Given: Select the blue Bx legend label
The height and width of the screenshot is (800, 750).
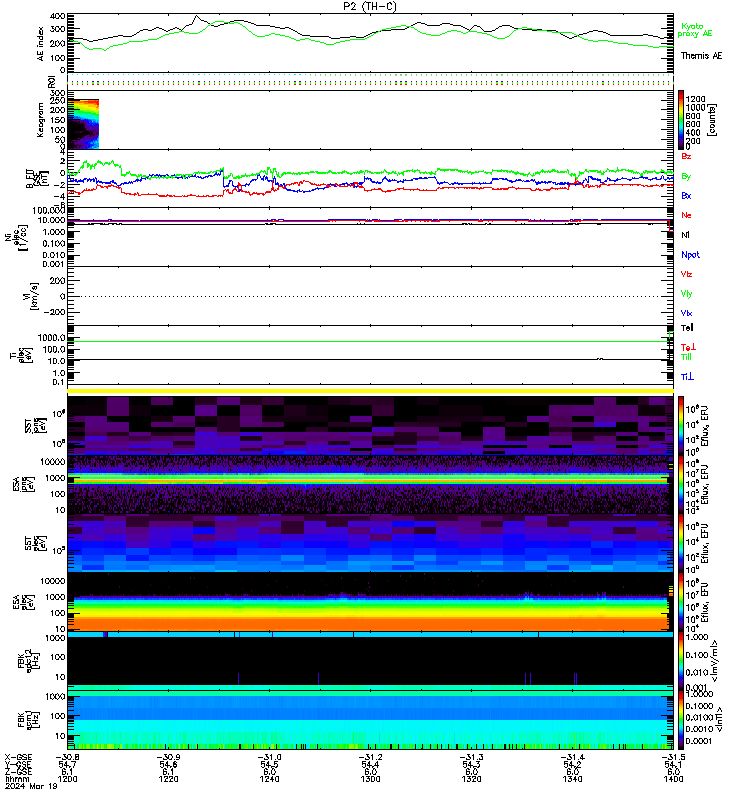Looking at the screenshot, I should pyautogui.click(x=686, y=196).
